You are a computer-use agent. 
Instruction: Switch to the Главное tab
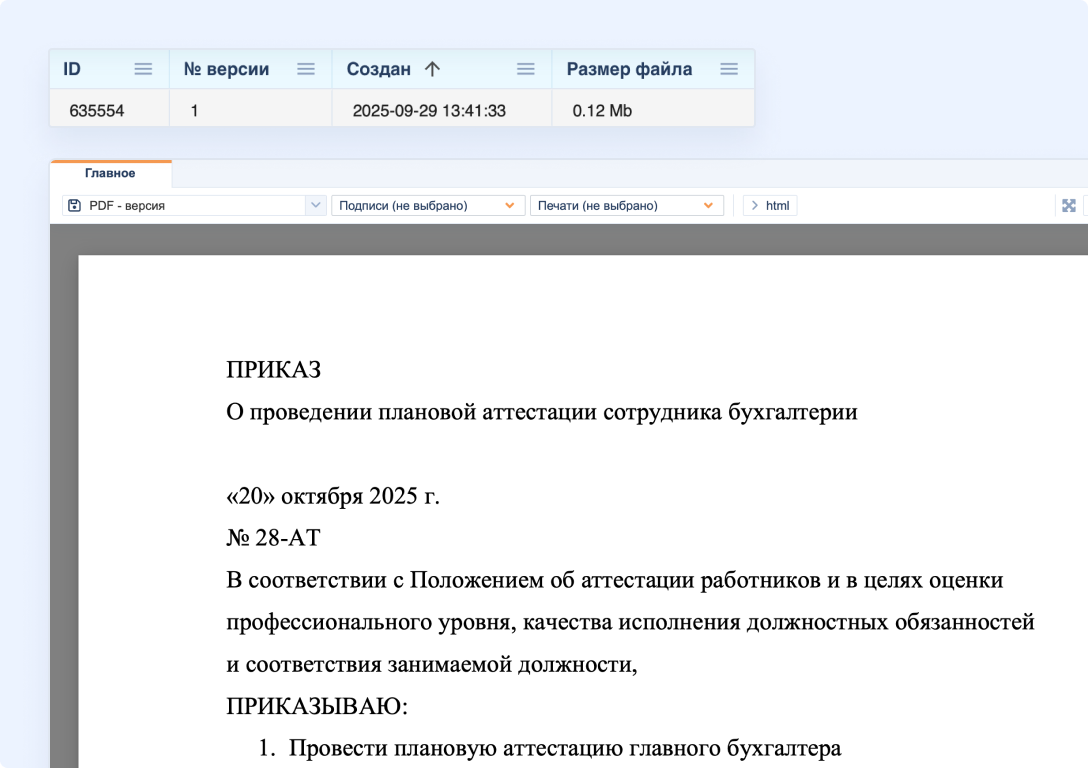[x=111, y=172]
